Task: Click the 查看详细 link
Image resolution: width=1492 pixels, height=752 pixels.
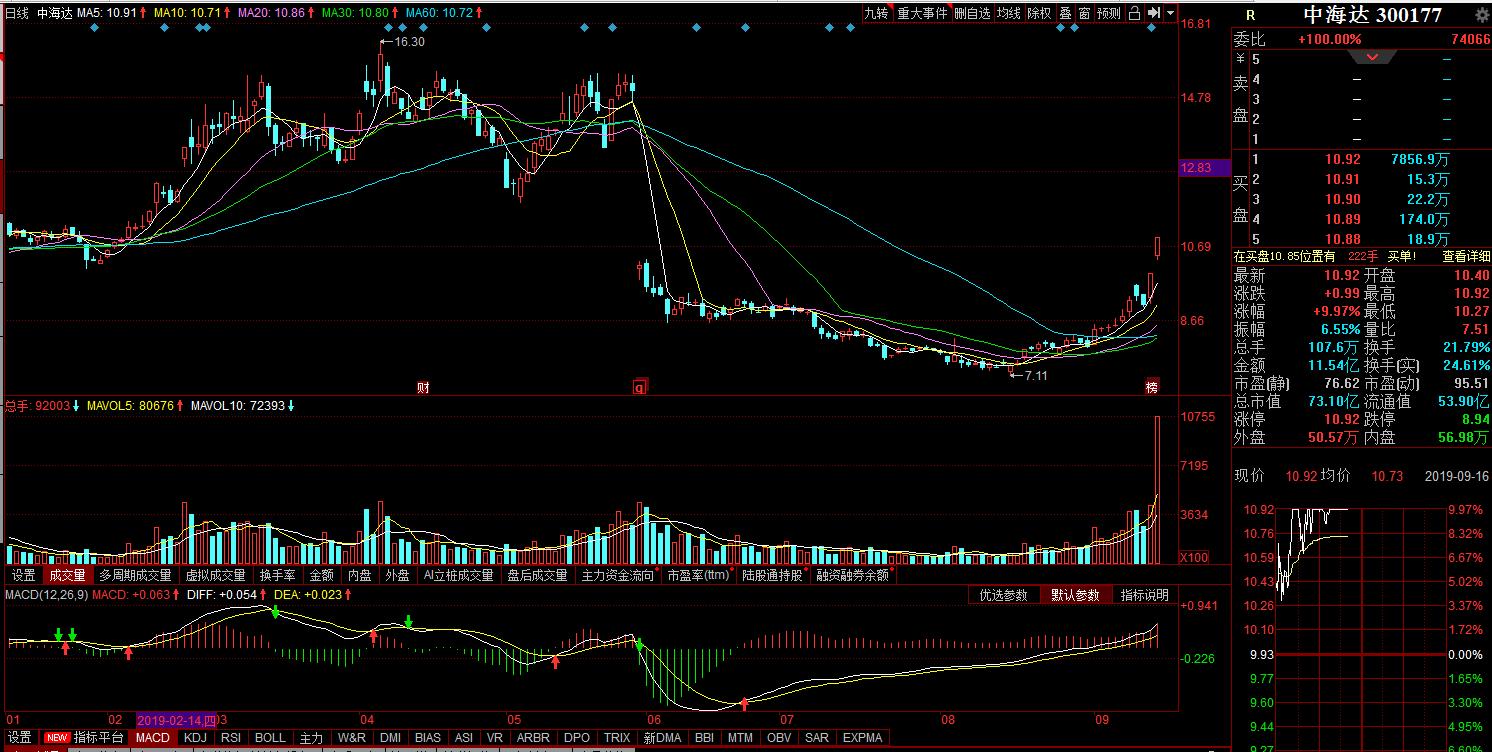Action: click(1466, 256)
